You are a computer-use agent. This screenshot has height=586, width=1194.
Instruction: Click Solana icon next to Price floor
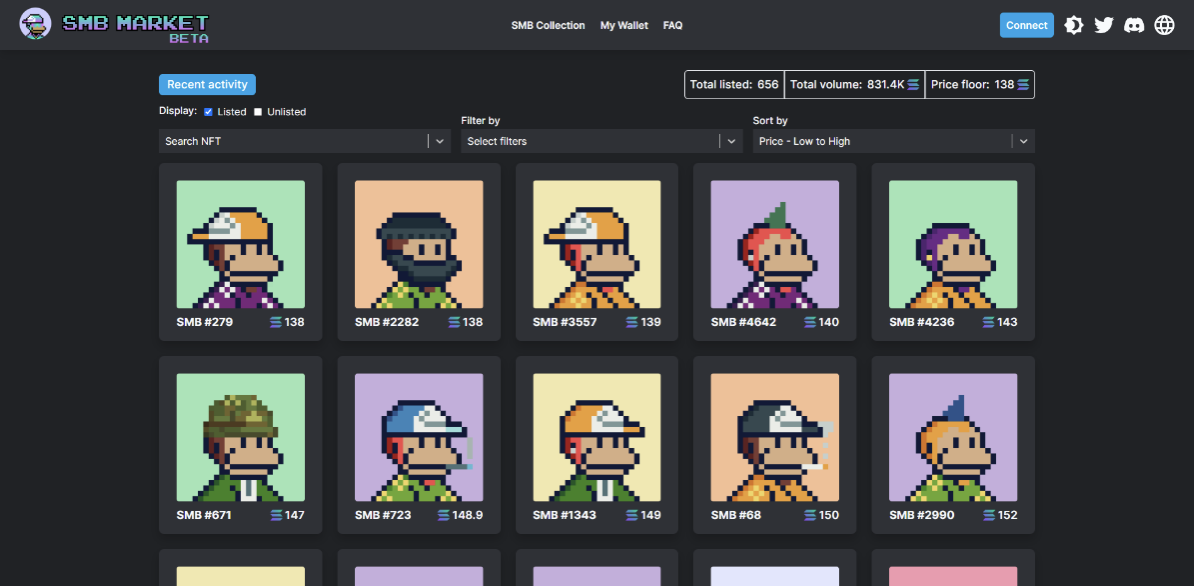pyautogui.click(x=1023, y=85)
